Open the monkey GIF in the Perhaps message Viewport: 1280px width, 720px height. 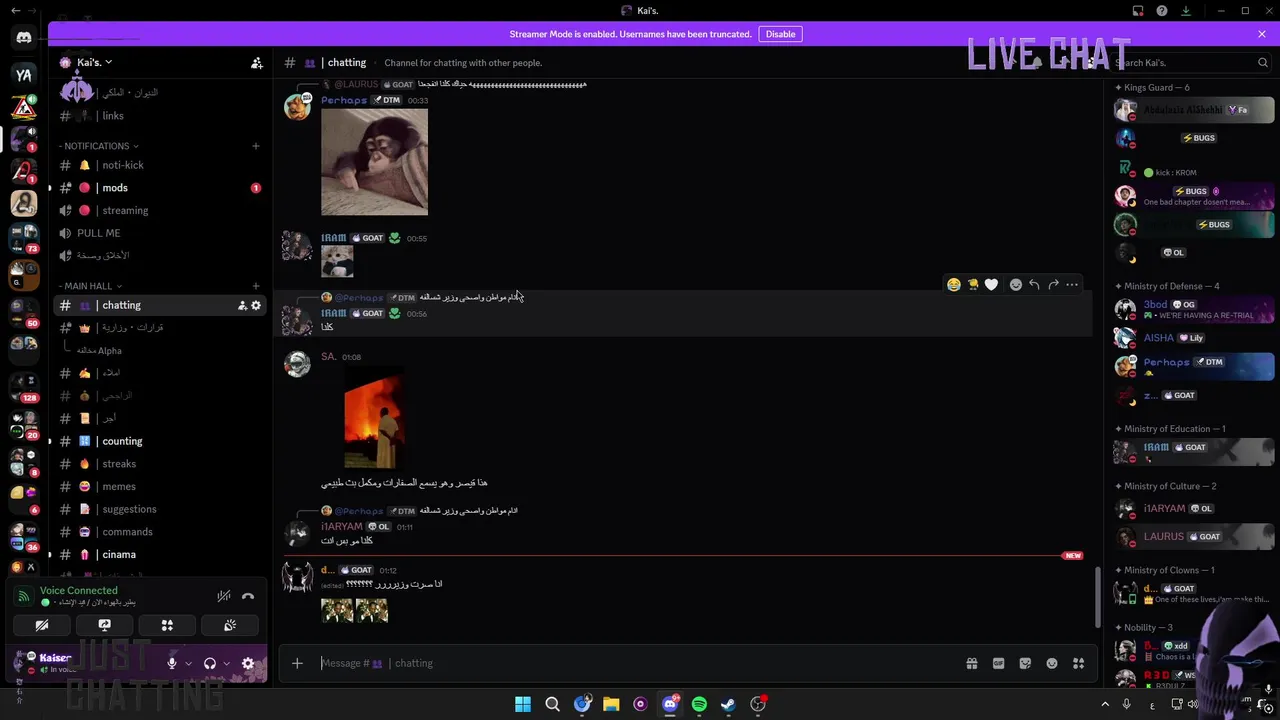click(x=374, y=161)
